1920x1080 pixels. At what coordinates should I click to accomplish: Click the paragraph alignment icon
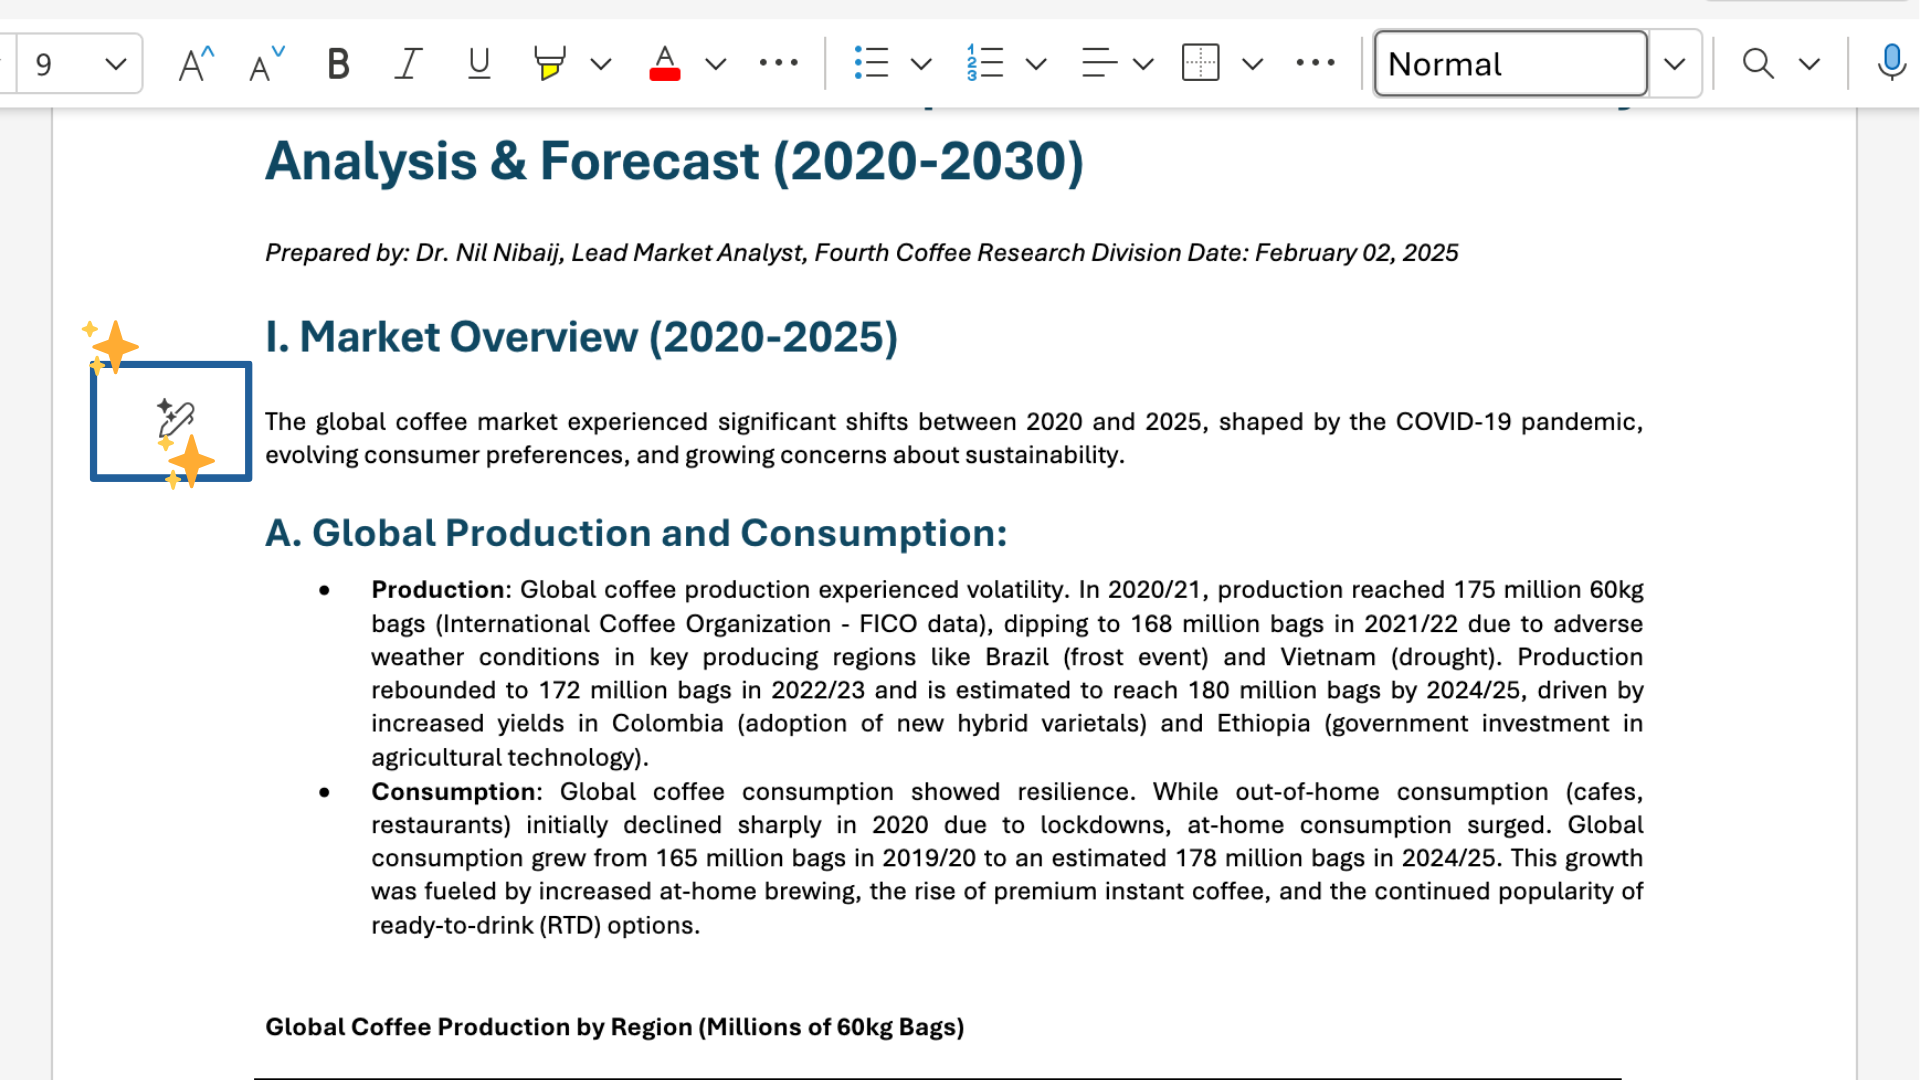click(1099, 64)
